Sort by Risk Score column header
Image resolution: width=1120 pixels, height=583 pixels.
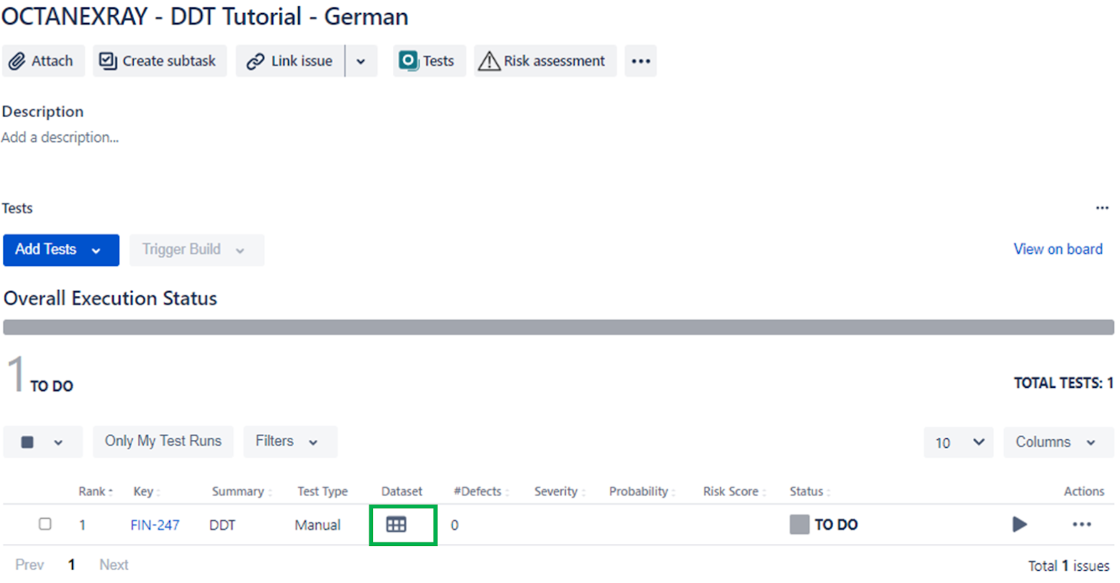click(x=734, y=492)
